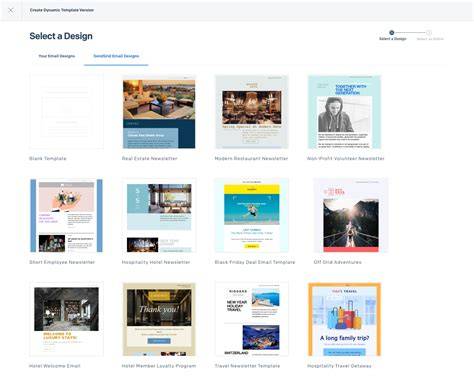Select the Hospitality Travel Getaway thumbnail
The width and height of the screenshot is (474, 382).
click(x=344, y=319)
